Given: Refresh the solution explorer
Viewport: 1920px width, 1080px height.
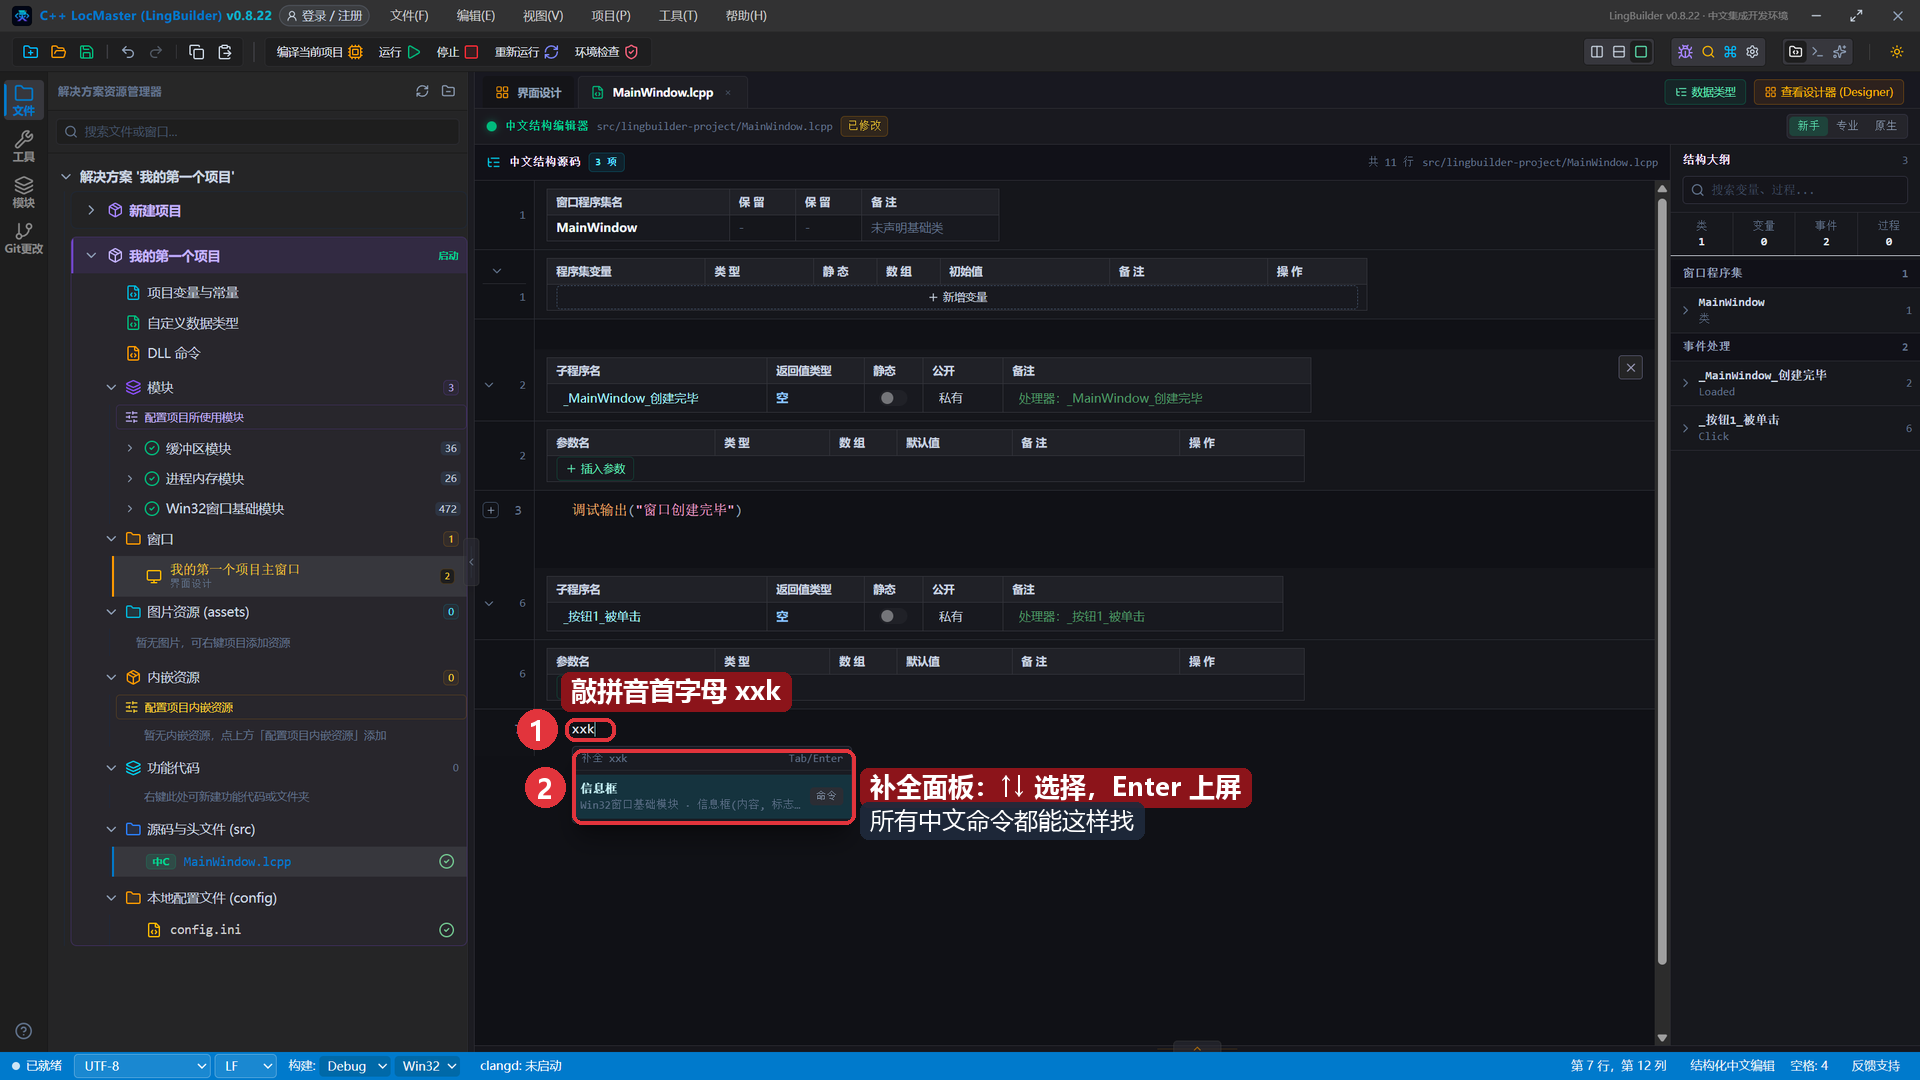Looking at the screenshot, I should (x=422, y=91).
